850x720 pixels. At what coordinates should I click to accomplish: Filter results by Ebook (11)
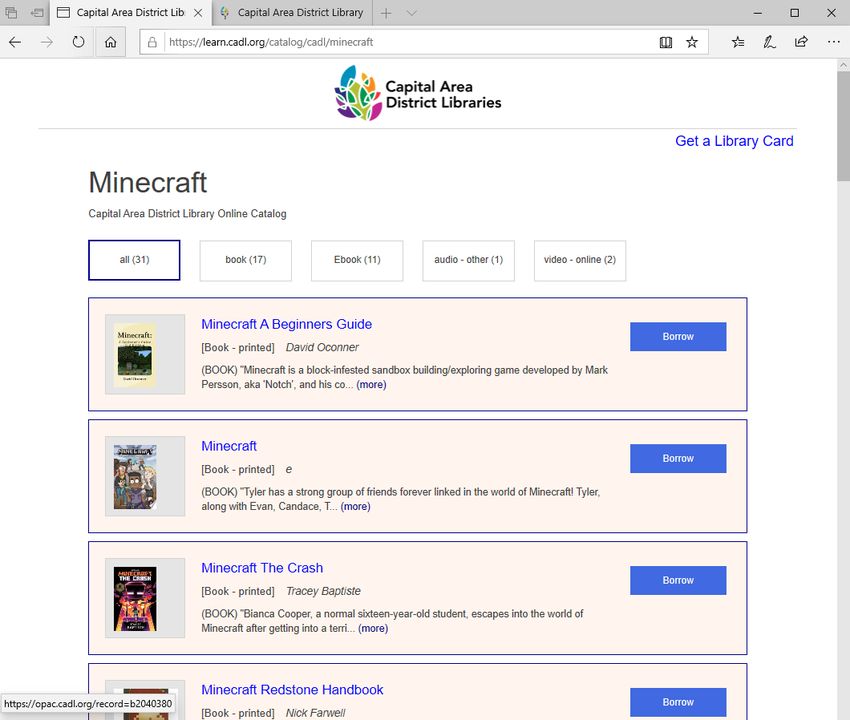click(x=357, y=260)
